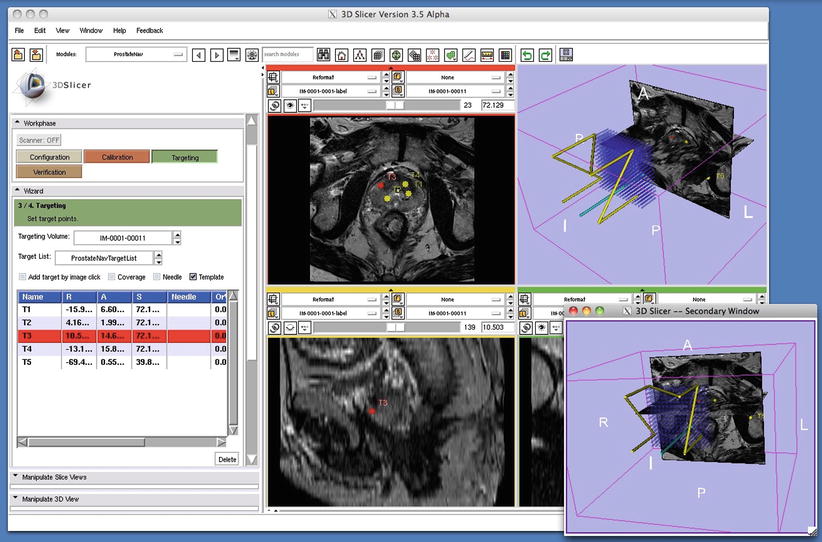Open the Window menu
The width and height of the screenshot is (822, 542).
(90, 31)
